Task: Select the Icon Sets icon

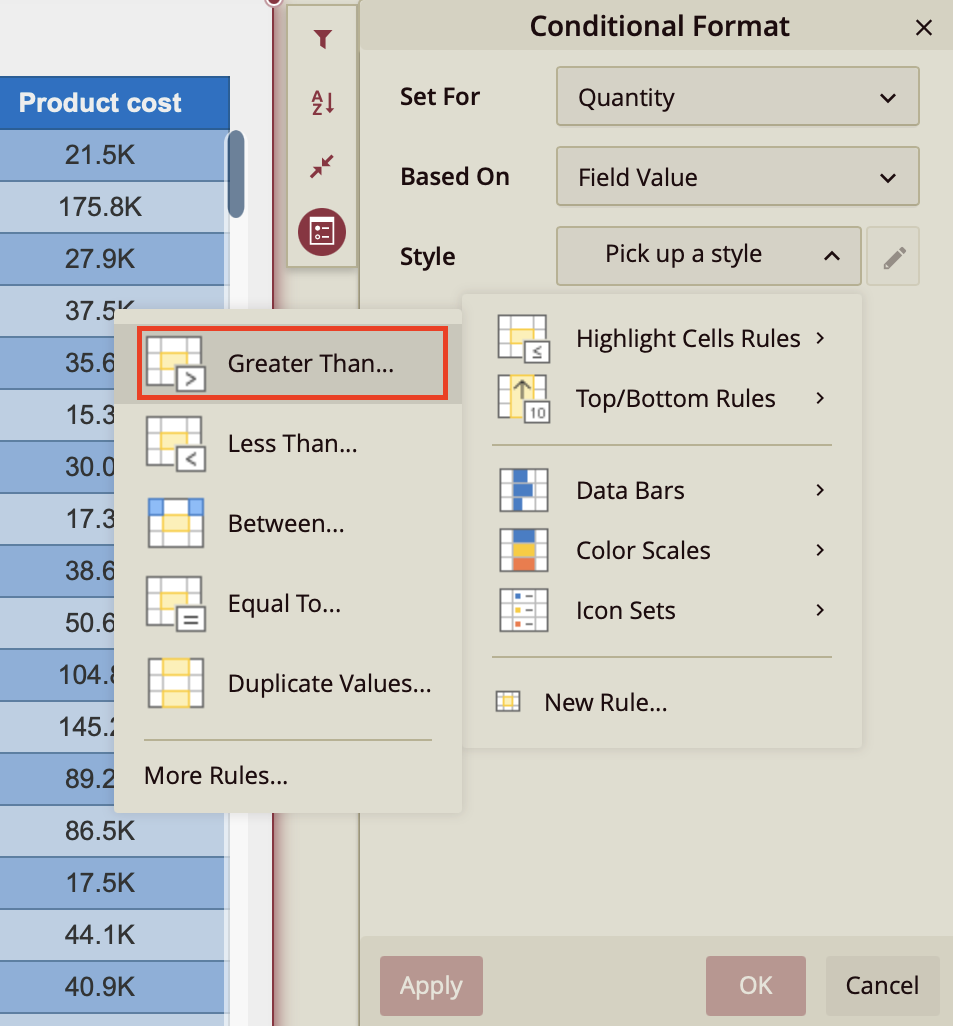Action: coord(523,610)
